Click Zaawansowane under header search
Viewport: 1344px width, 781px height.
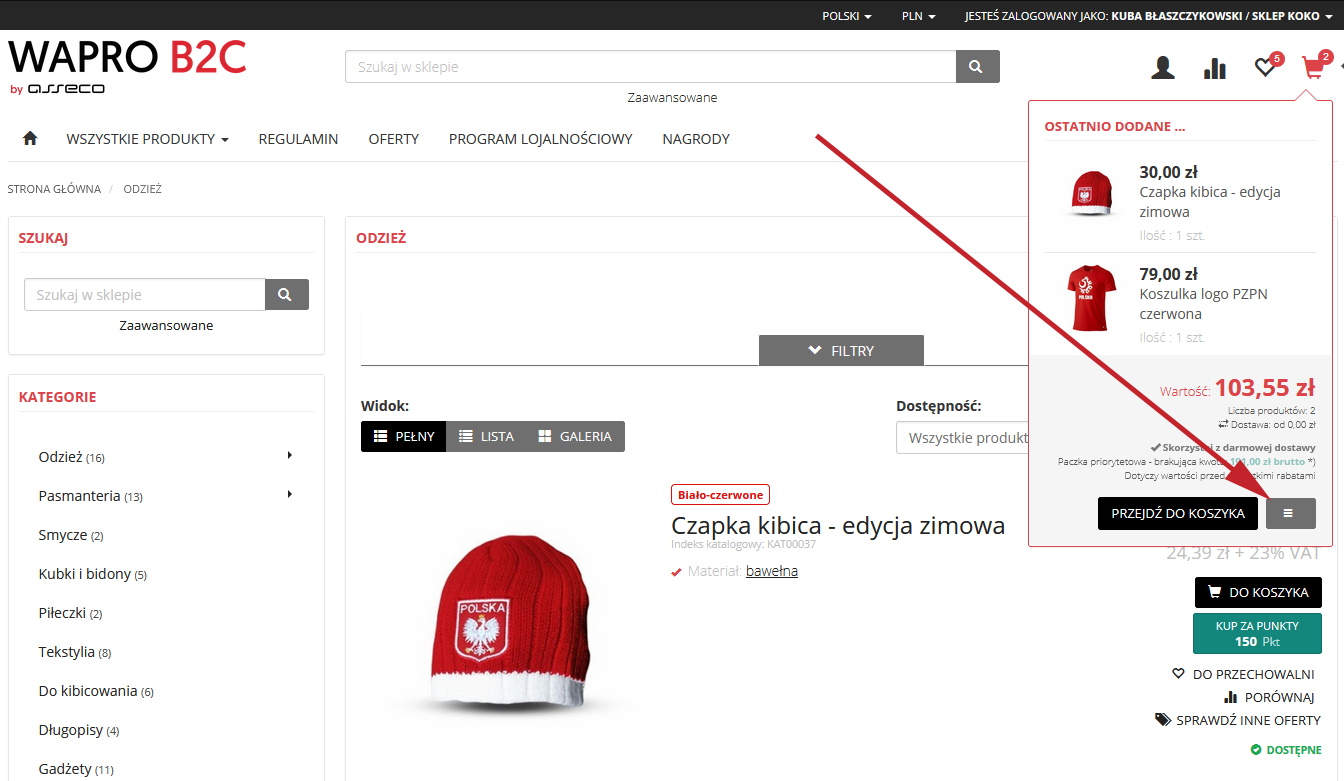tap(672, 97)
